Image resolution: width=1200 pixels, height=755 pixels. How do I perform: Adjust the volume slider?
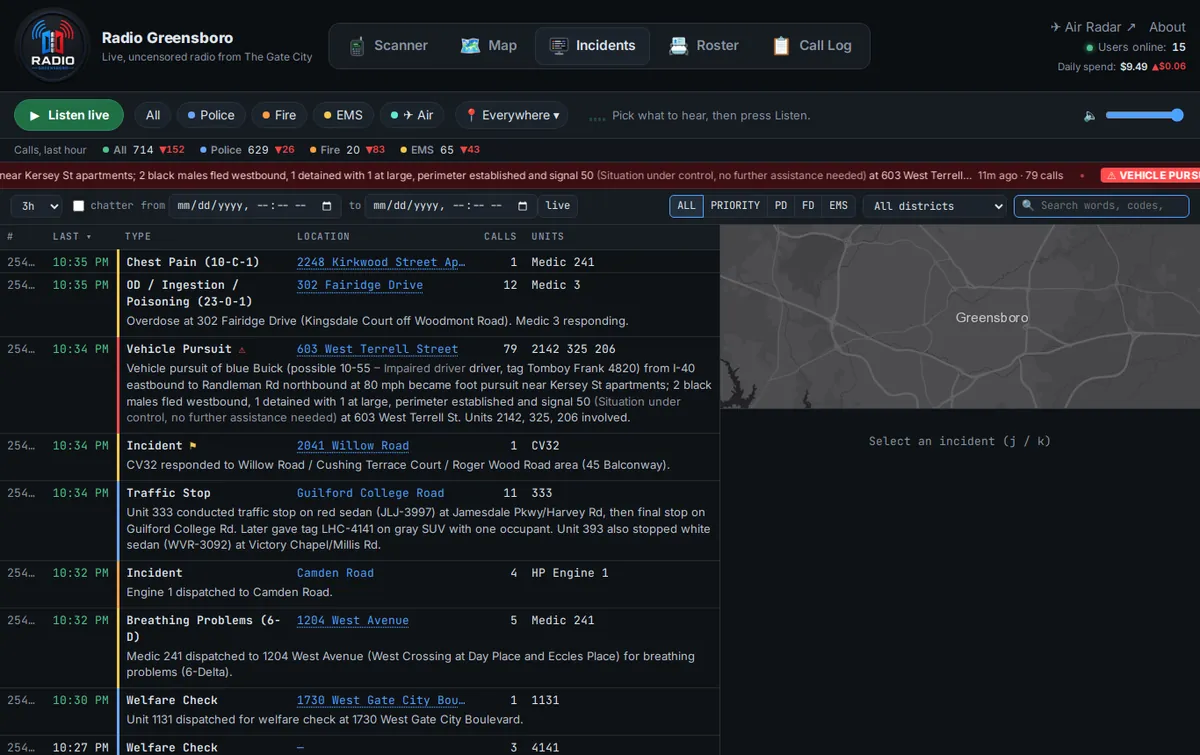pyautogui.click(x=1145, y=115)
